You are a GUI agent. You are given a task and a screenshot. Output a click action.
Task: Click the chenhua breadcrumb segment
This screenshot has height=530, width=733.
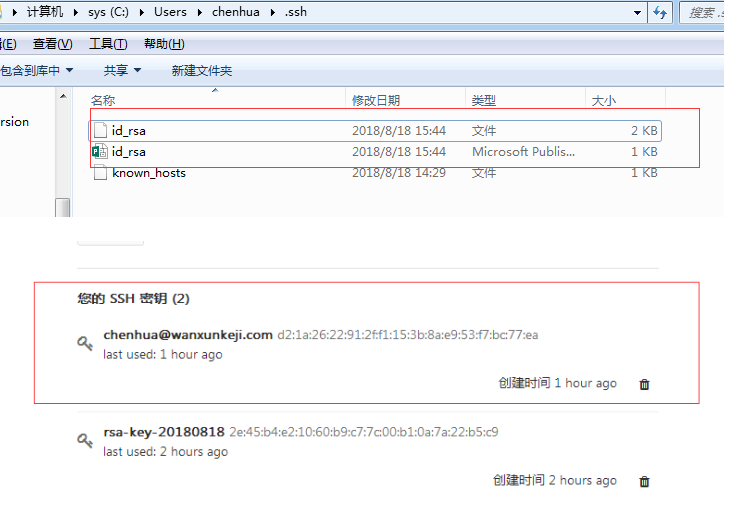click(x=236, y=12)
